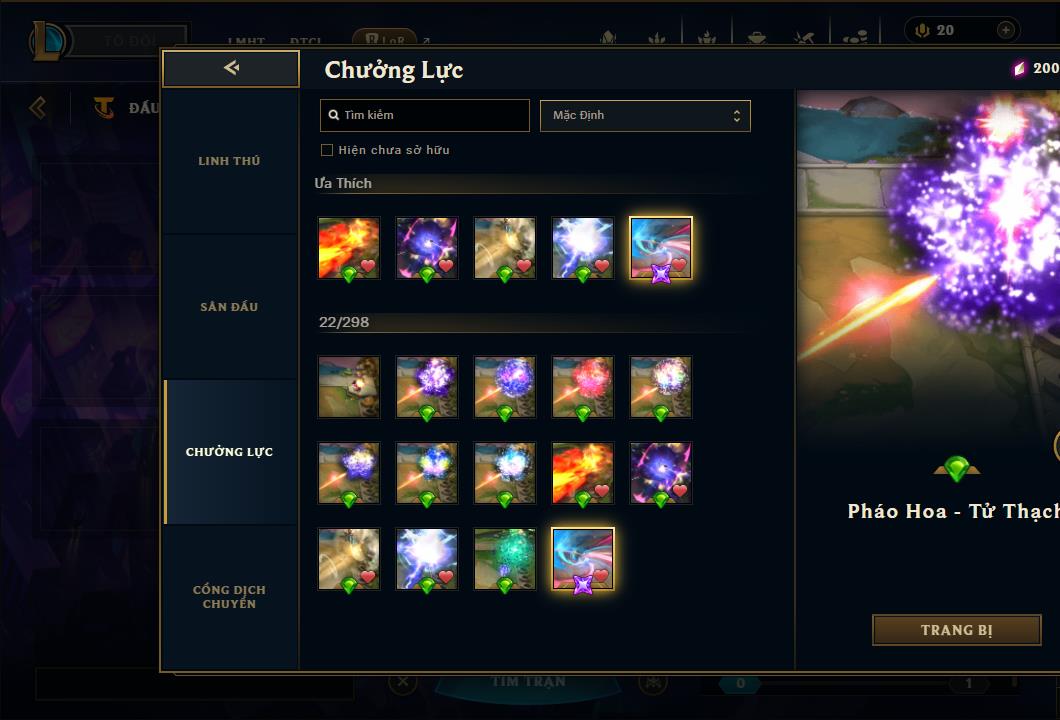Enable the Hiện chưa sở hữu checkbox
This screenshot has width=1060, height=720.
tap(327, 150)
